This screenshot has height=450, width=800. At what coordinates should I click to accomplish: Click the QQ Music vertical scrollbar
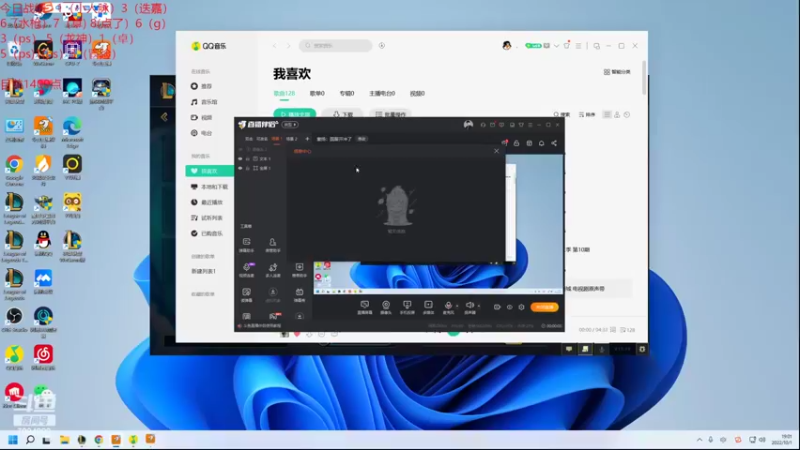point(644,77)
